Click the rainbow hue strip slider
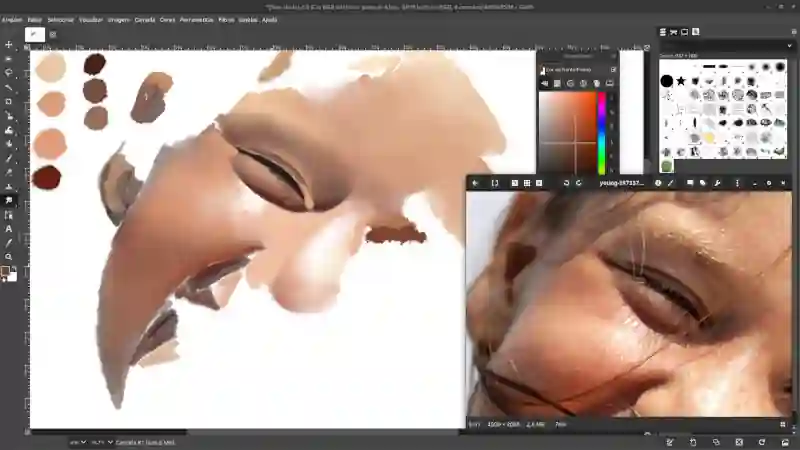The height and width of the screenshot is (450, 800). 602,133
